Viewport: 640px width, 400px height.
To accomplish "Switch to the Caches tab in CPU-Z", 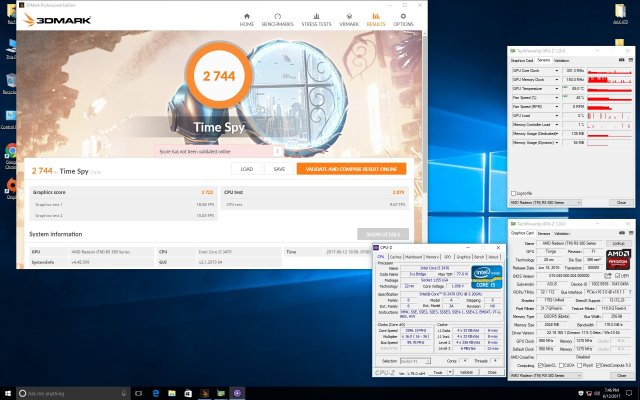I will coord(395,257).
